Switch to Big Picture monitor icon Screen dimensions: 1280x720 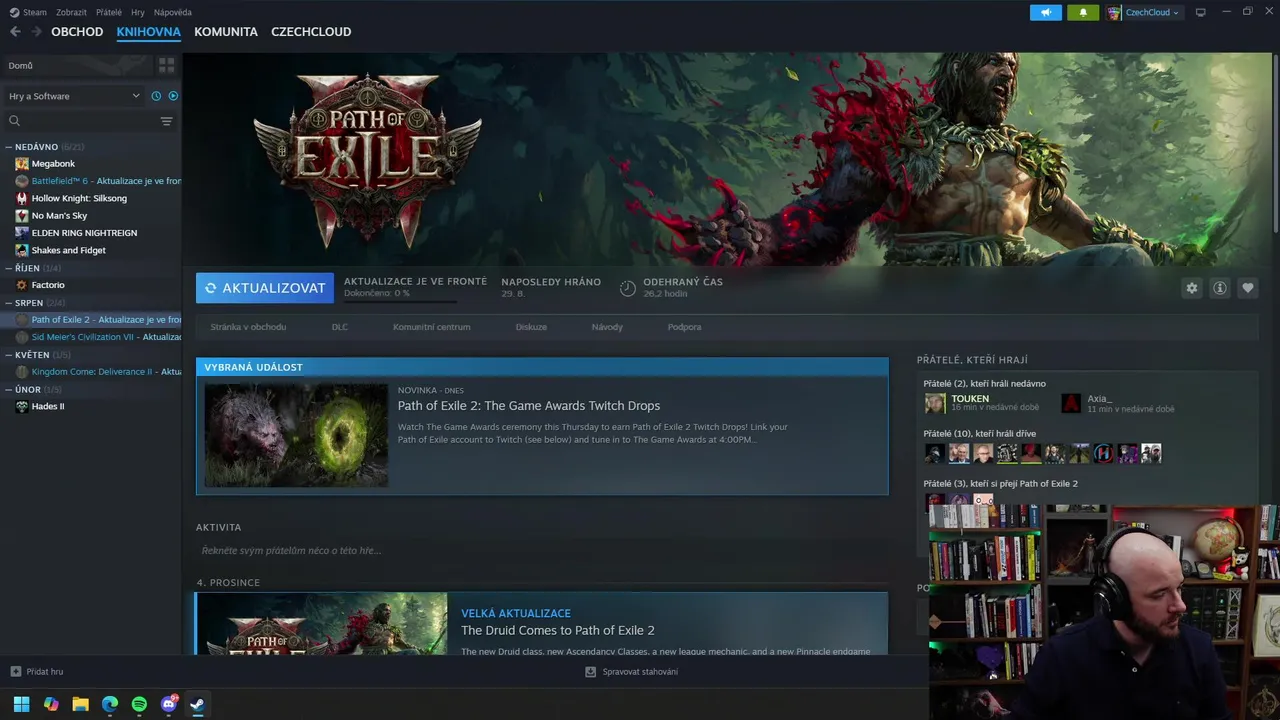1201,12
